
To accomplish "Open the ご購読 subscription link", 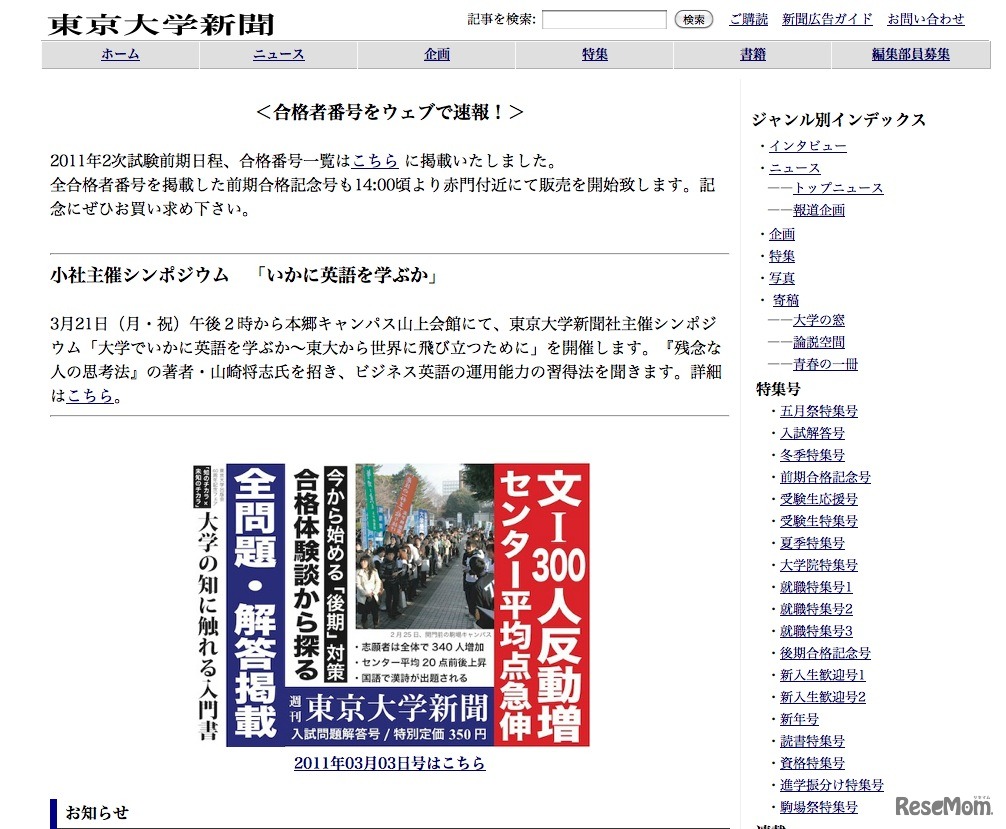I will click(748, 19).
